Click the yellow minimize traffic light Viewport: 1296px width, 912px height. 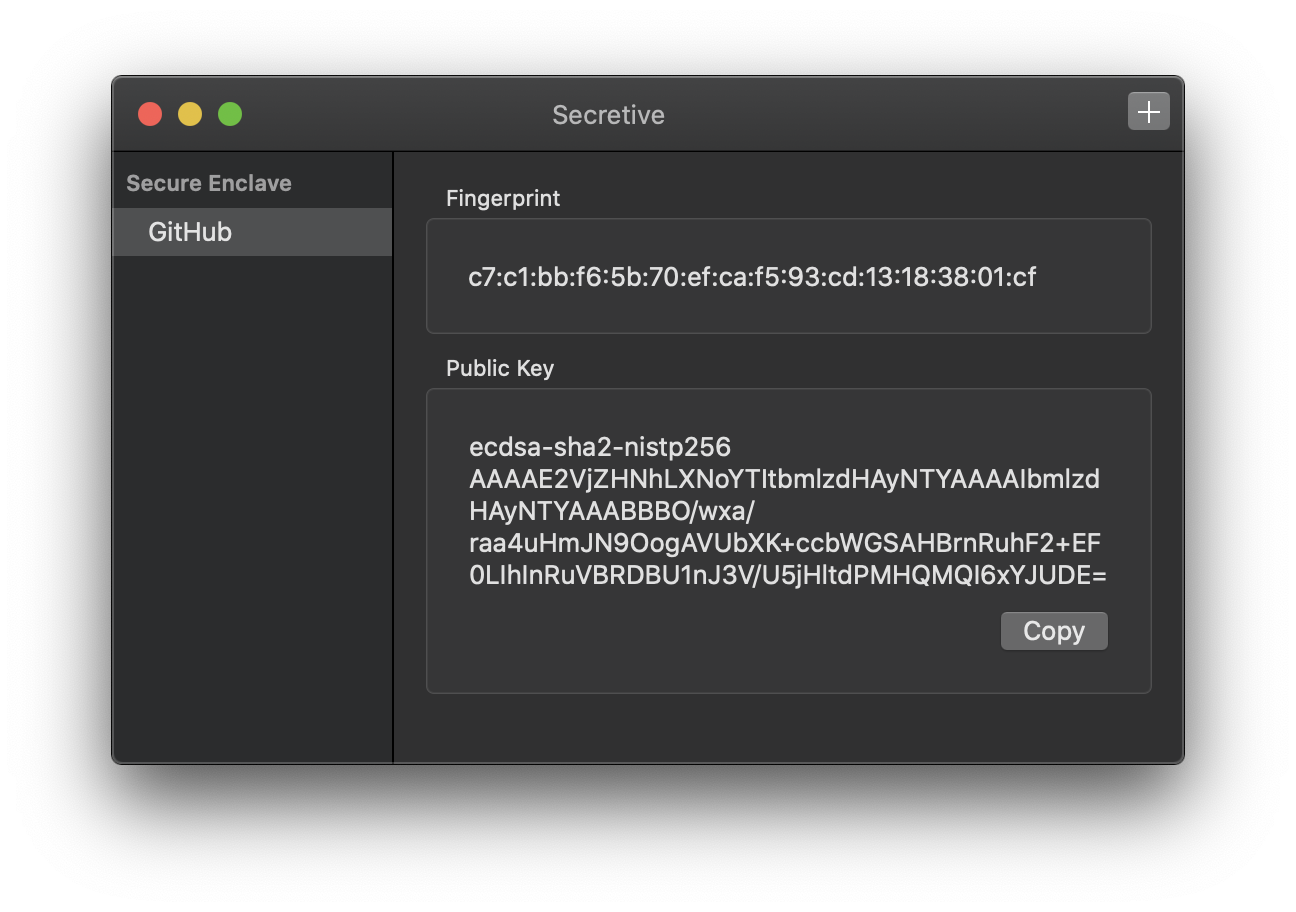point(189,114)
